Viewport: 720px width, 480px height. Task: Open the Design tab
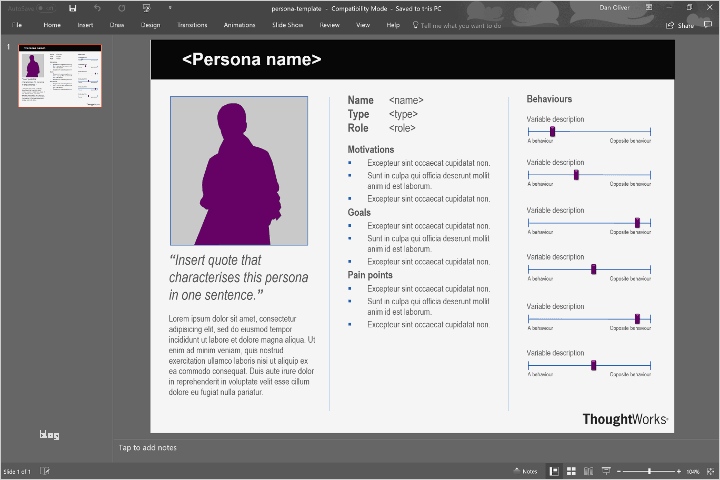point(150,24)
